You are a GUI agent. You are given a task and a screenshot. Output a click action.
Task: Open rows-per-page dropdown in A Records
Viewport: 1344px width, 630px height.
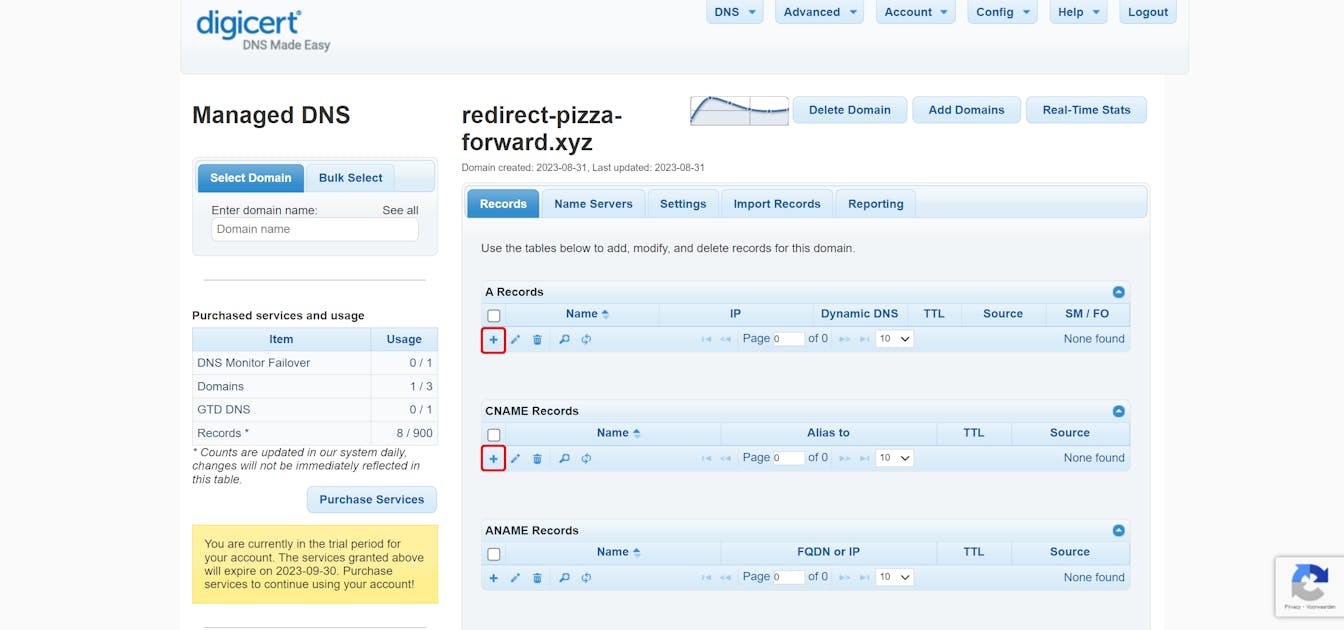[x=894, y=339]
